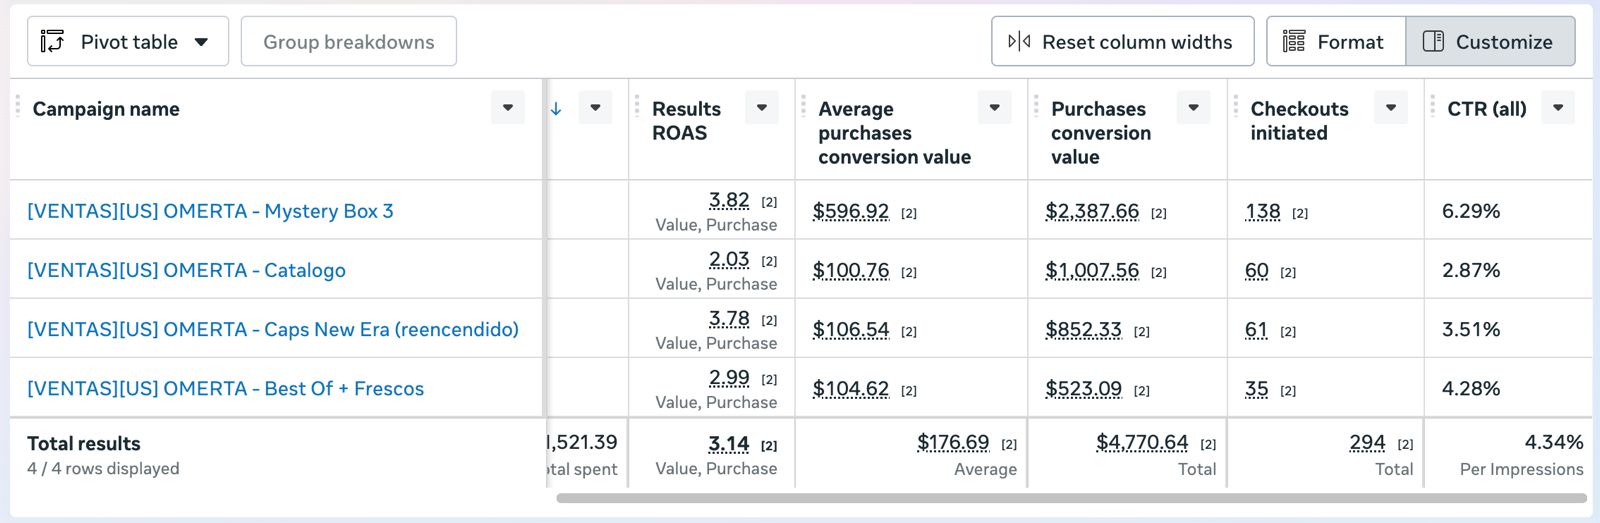Click the 35 checkouts initiated value

pyautogui.click(x=1257, y=388)
